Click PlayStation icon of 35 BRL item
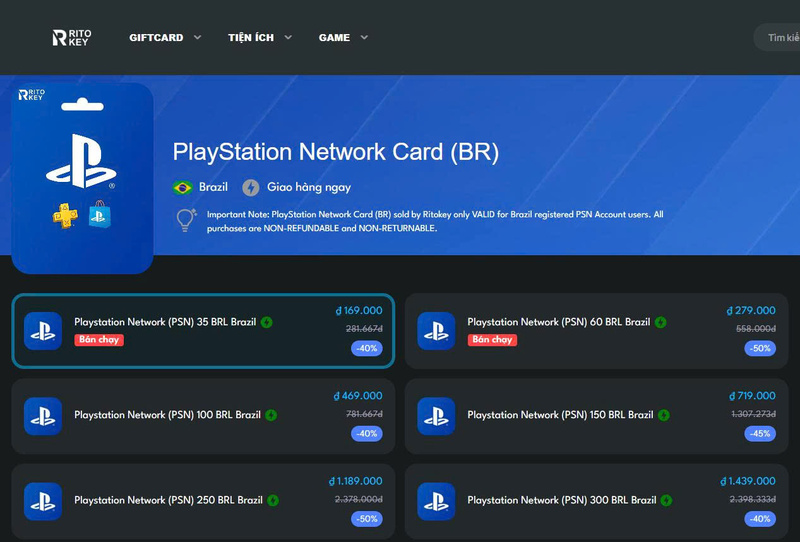The height and width of the screenshot is (542, 800). coord(43,331)
